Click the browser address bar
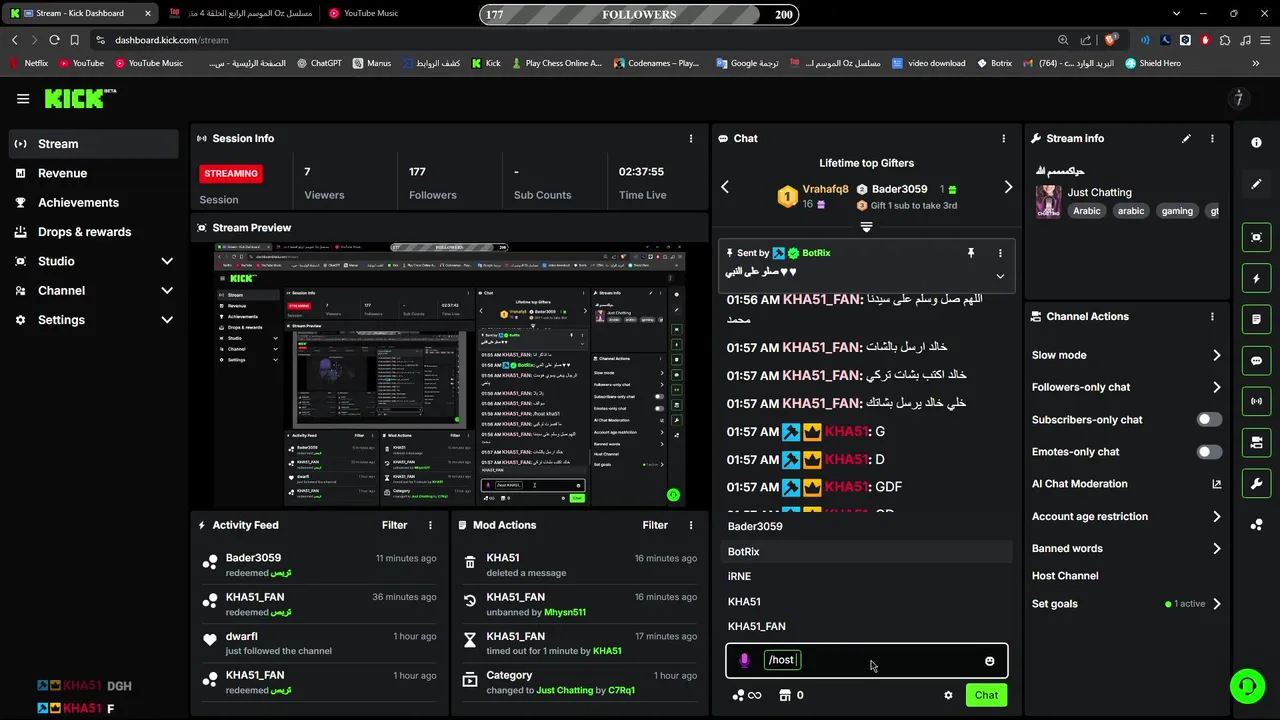Image resolution: width=1280 pixels, height=720 pixels. pyautogui.click(x=578, y=40)
